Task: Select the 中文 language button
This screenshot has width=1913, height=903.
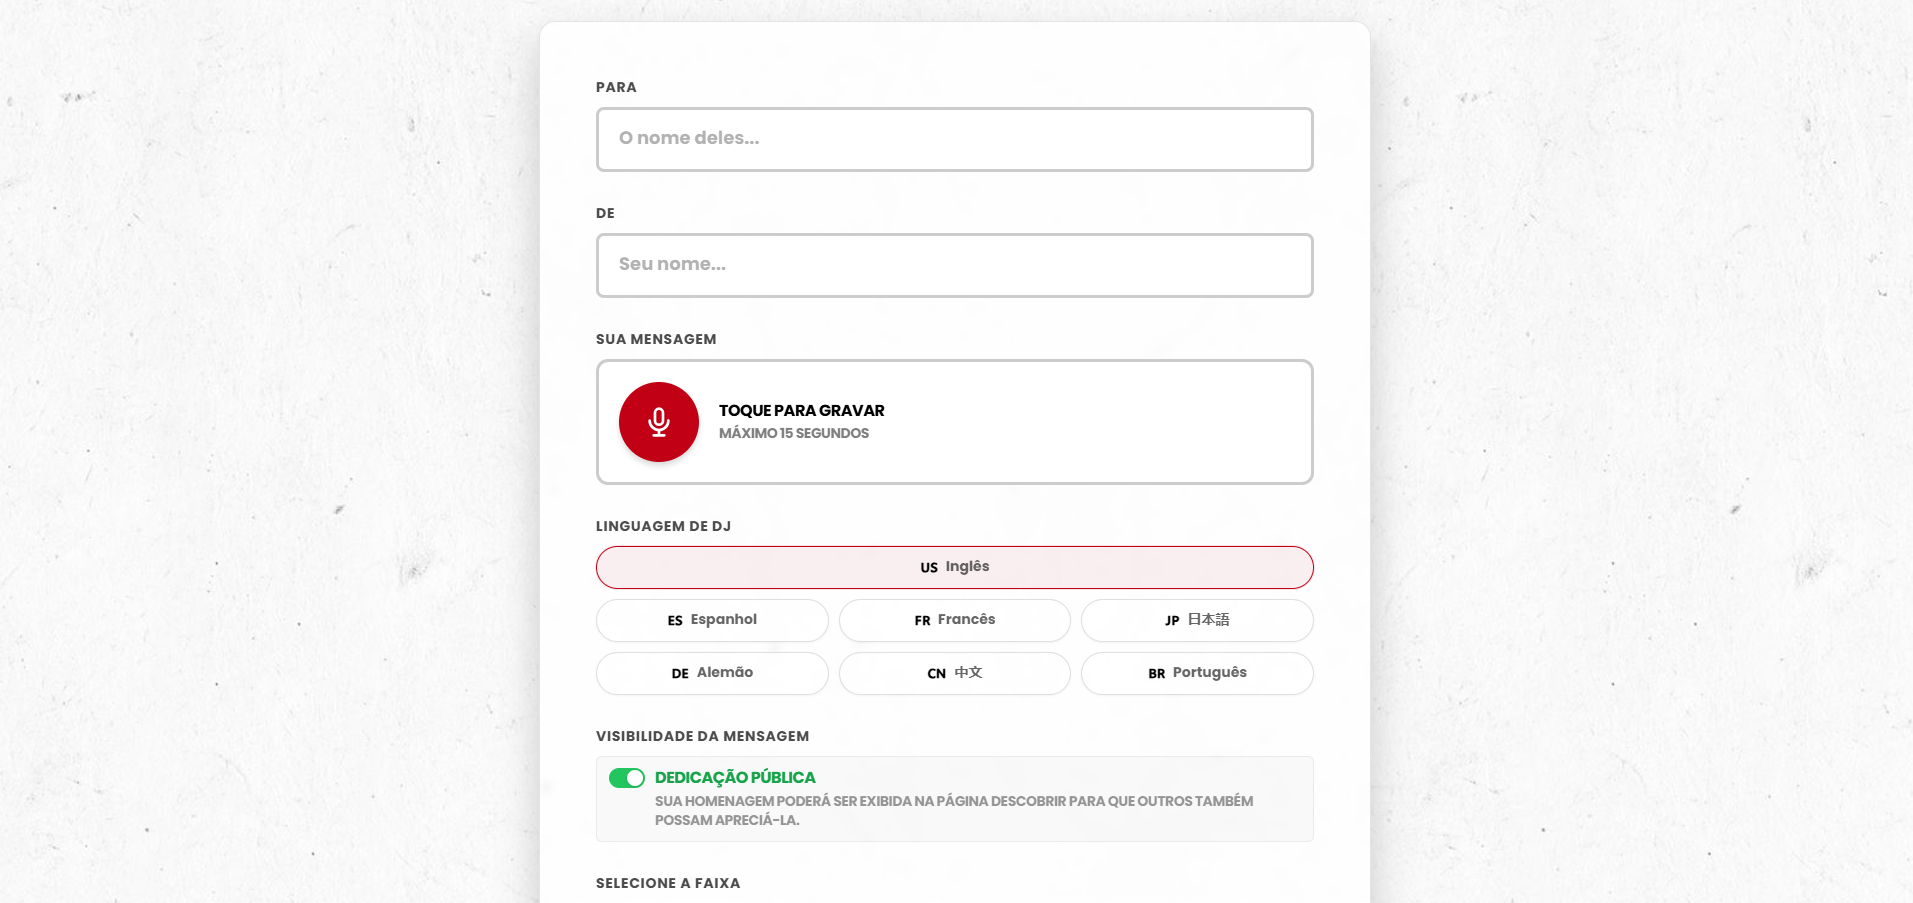Action: click(x=954, y=673)
